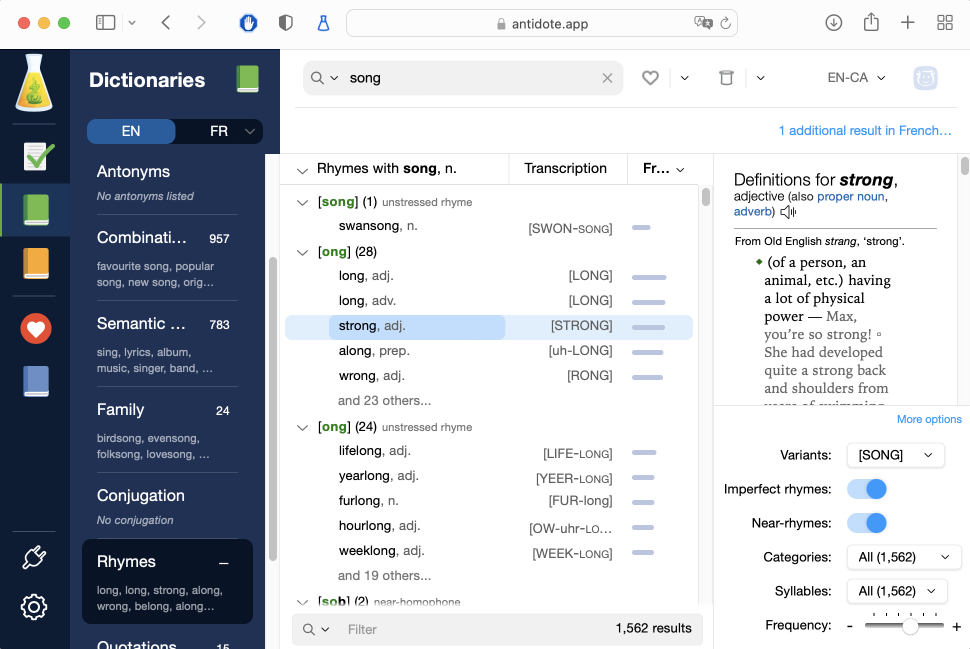Click the plug connector icon in sidebar
The image size is (970, 649).
(34, 557)
